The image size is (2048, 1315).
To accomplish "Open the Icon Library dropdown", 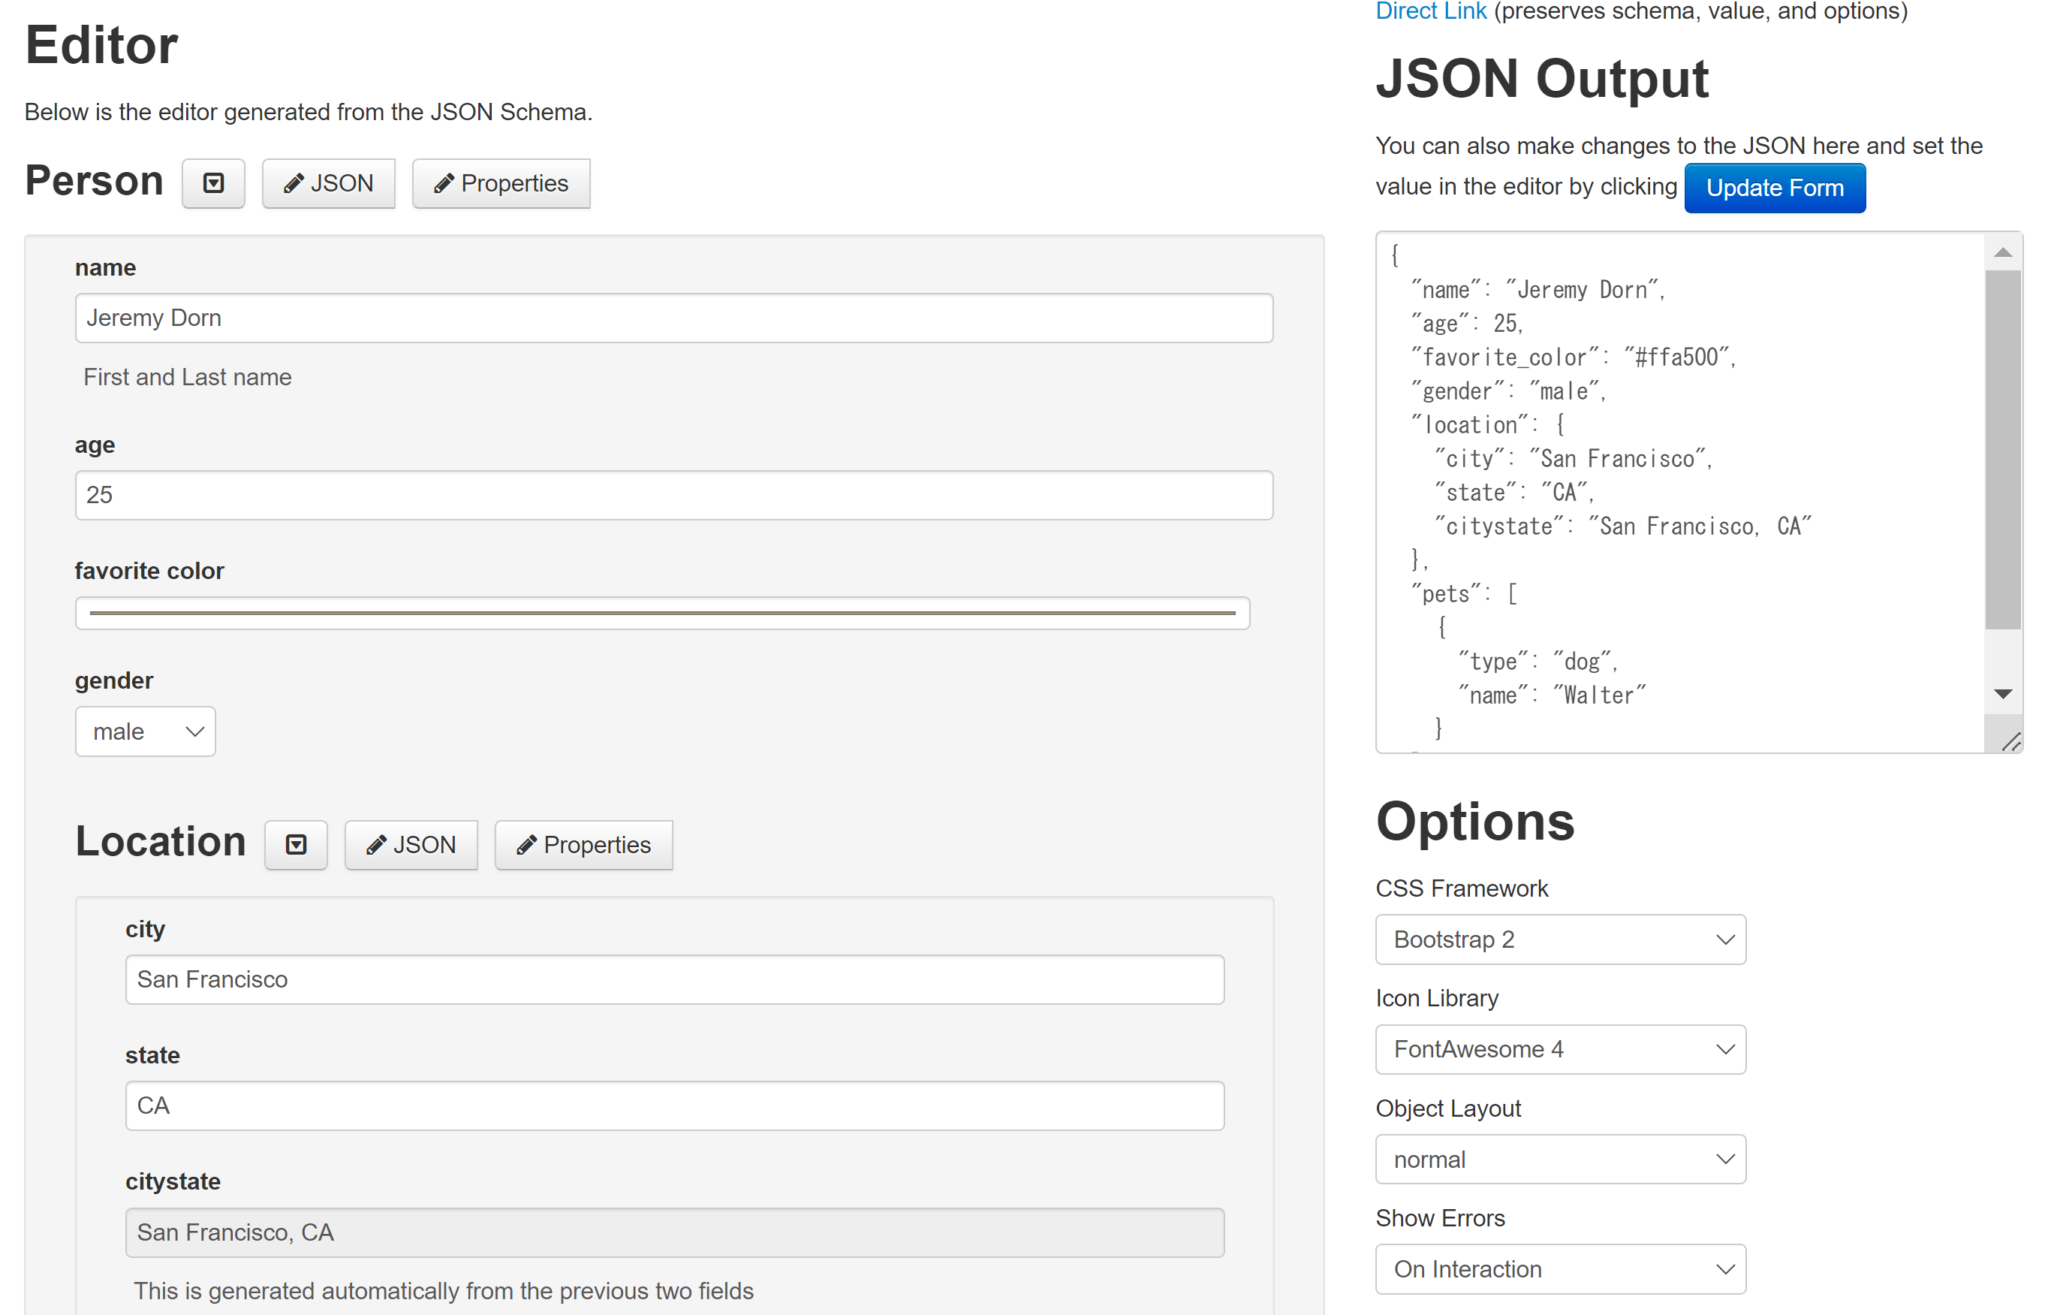I will click(x=1560, y=1049).
